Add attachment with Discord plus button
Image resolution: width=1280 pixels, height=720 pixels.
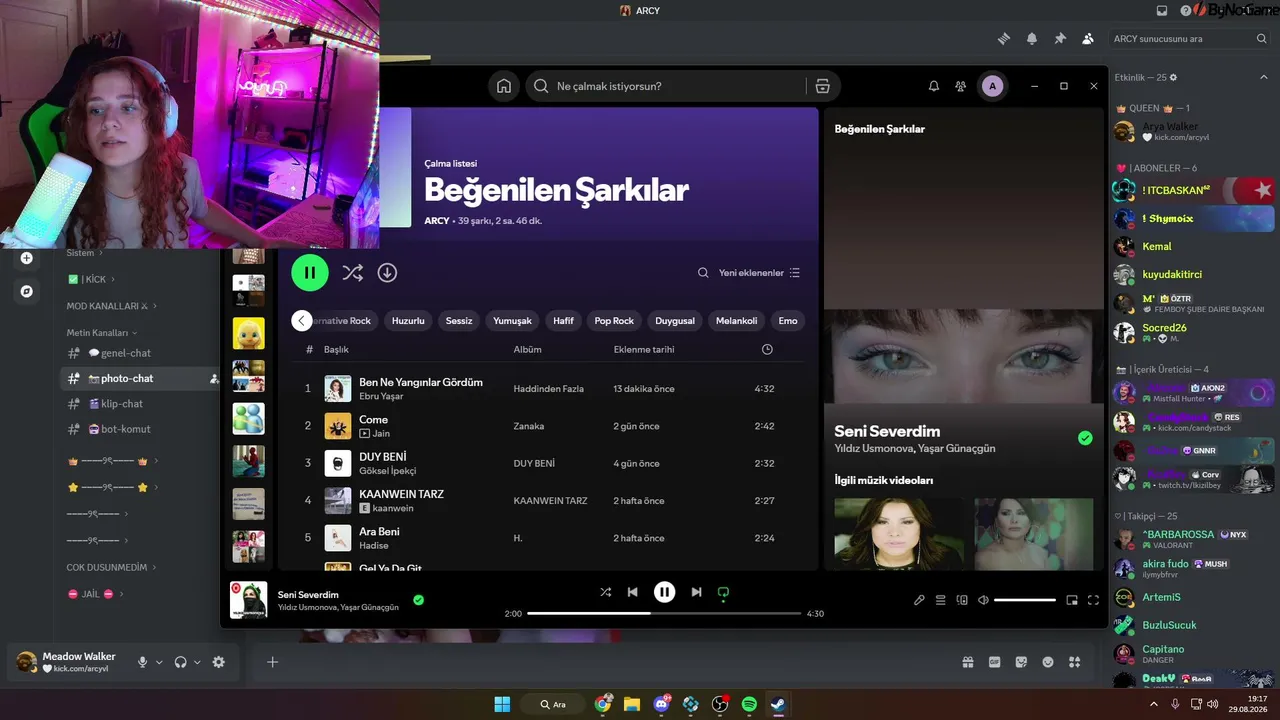(272, 662)
